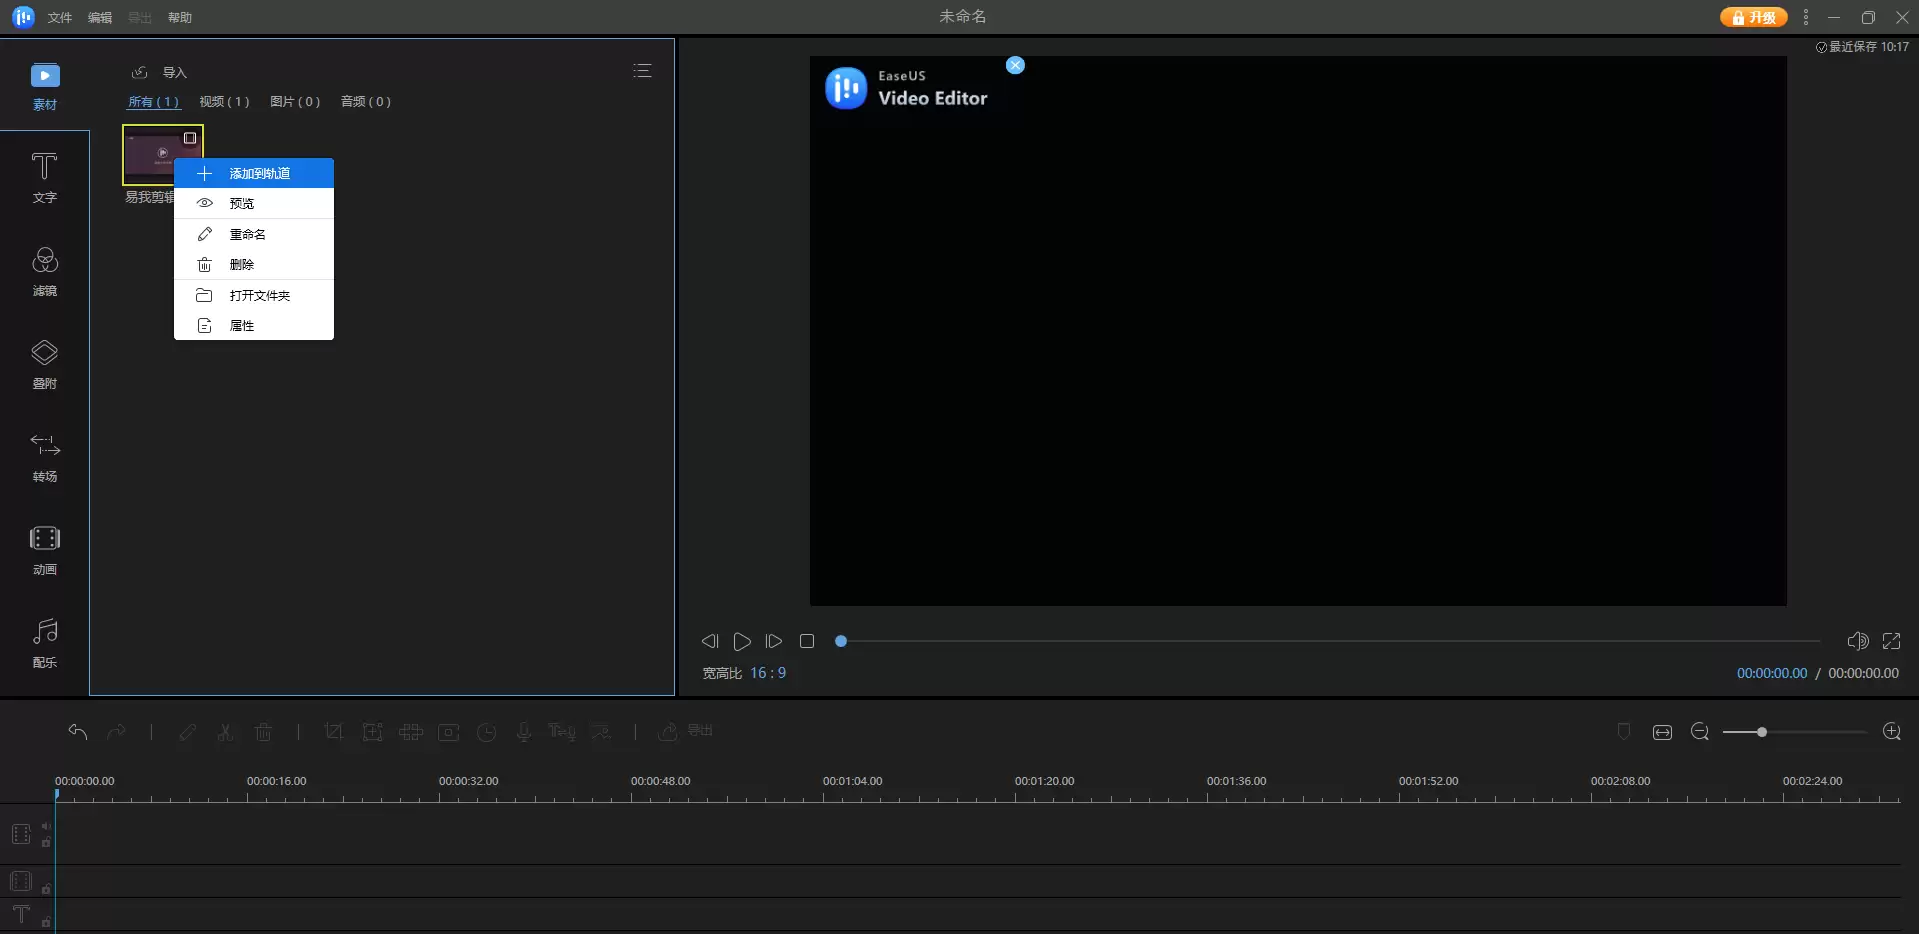Switch to 视频 (1) media tab

tap(224, 101)
